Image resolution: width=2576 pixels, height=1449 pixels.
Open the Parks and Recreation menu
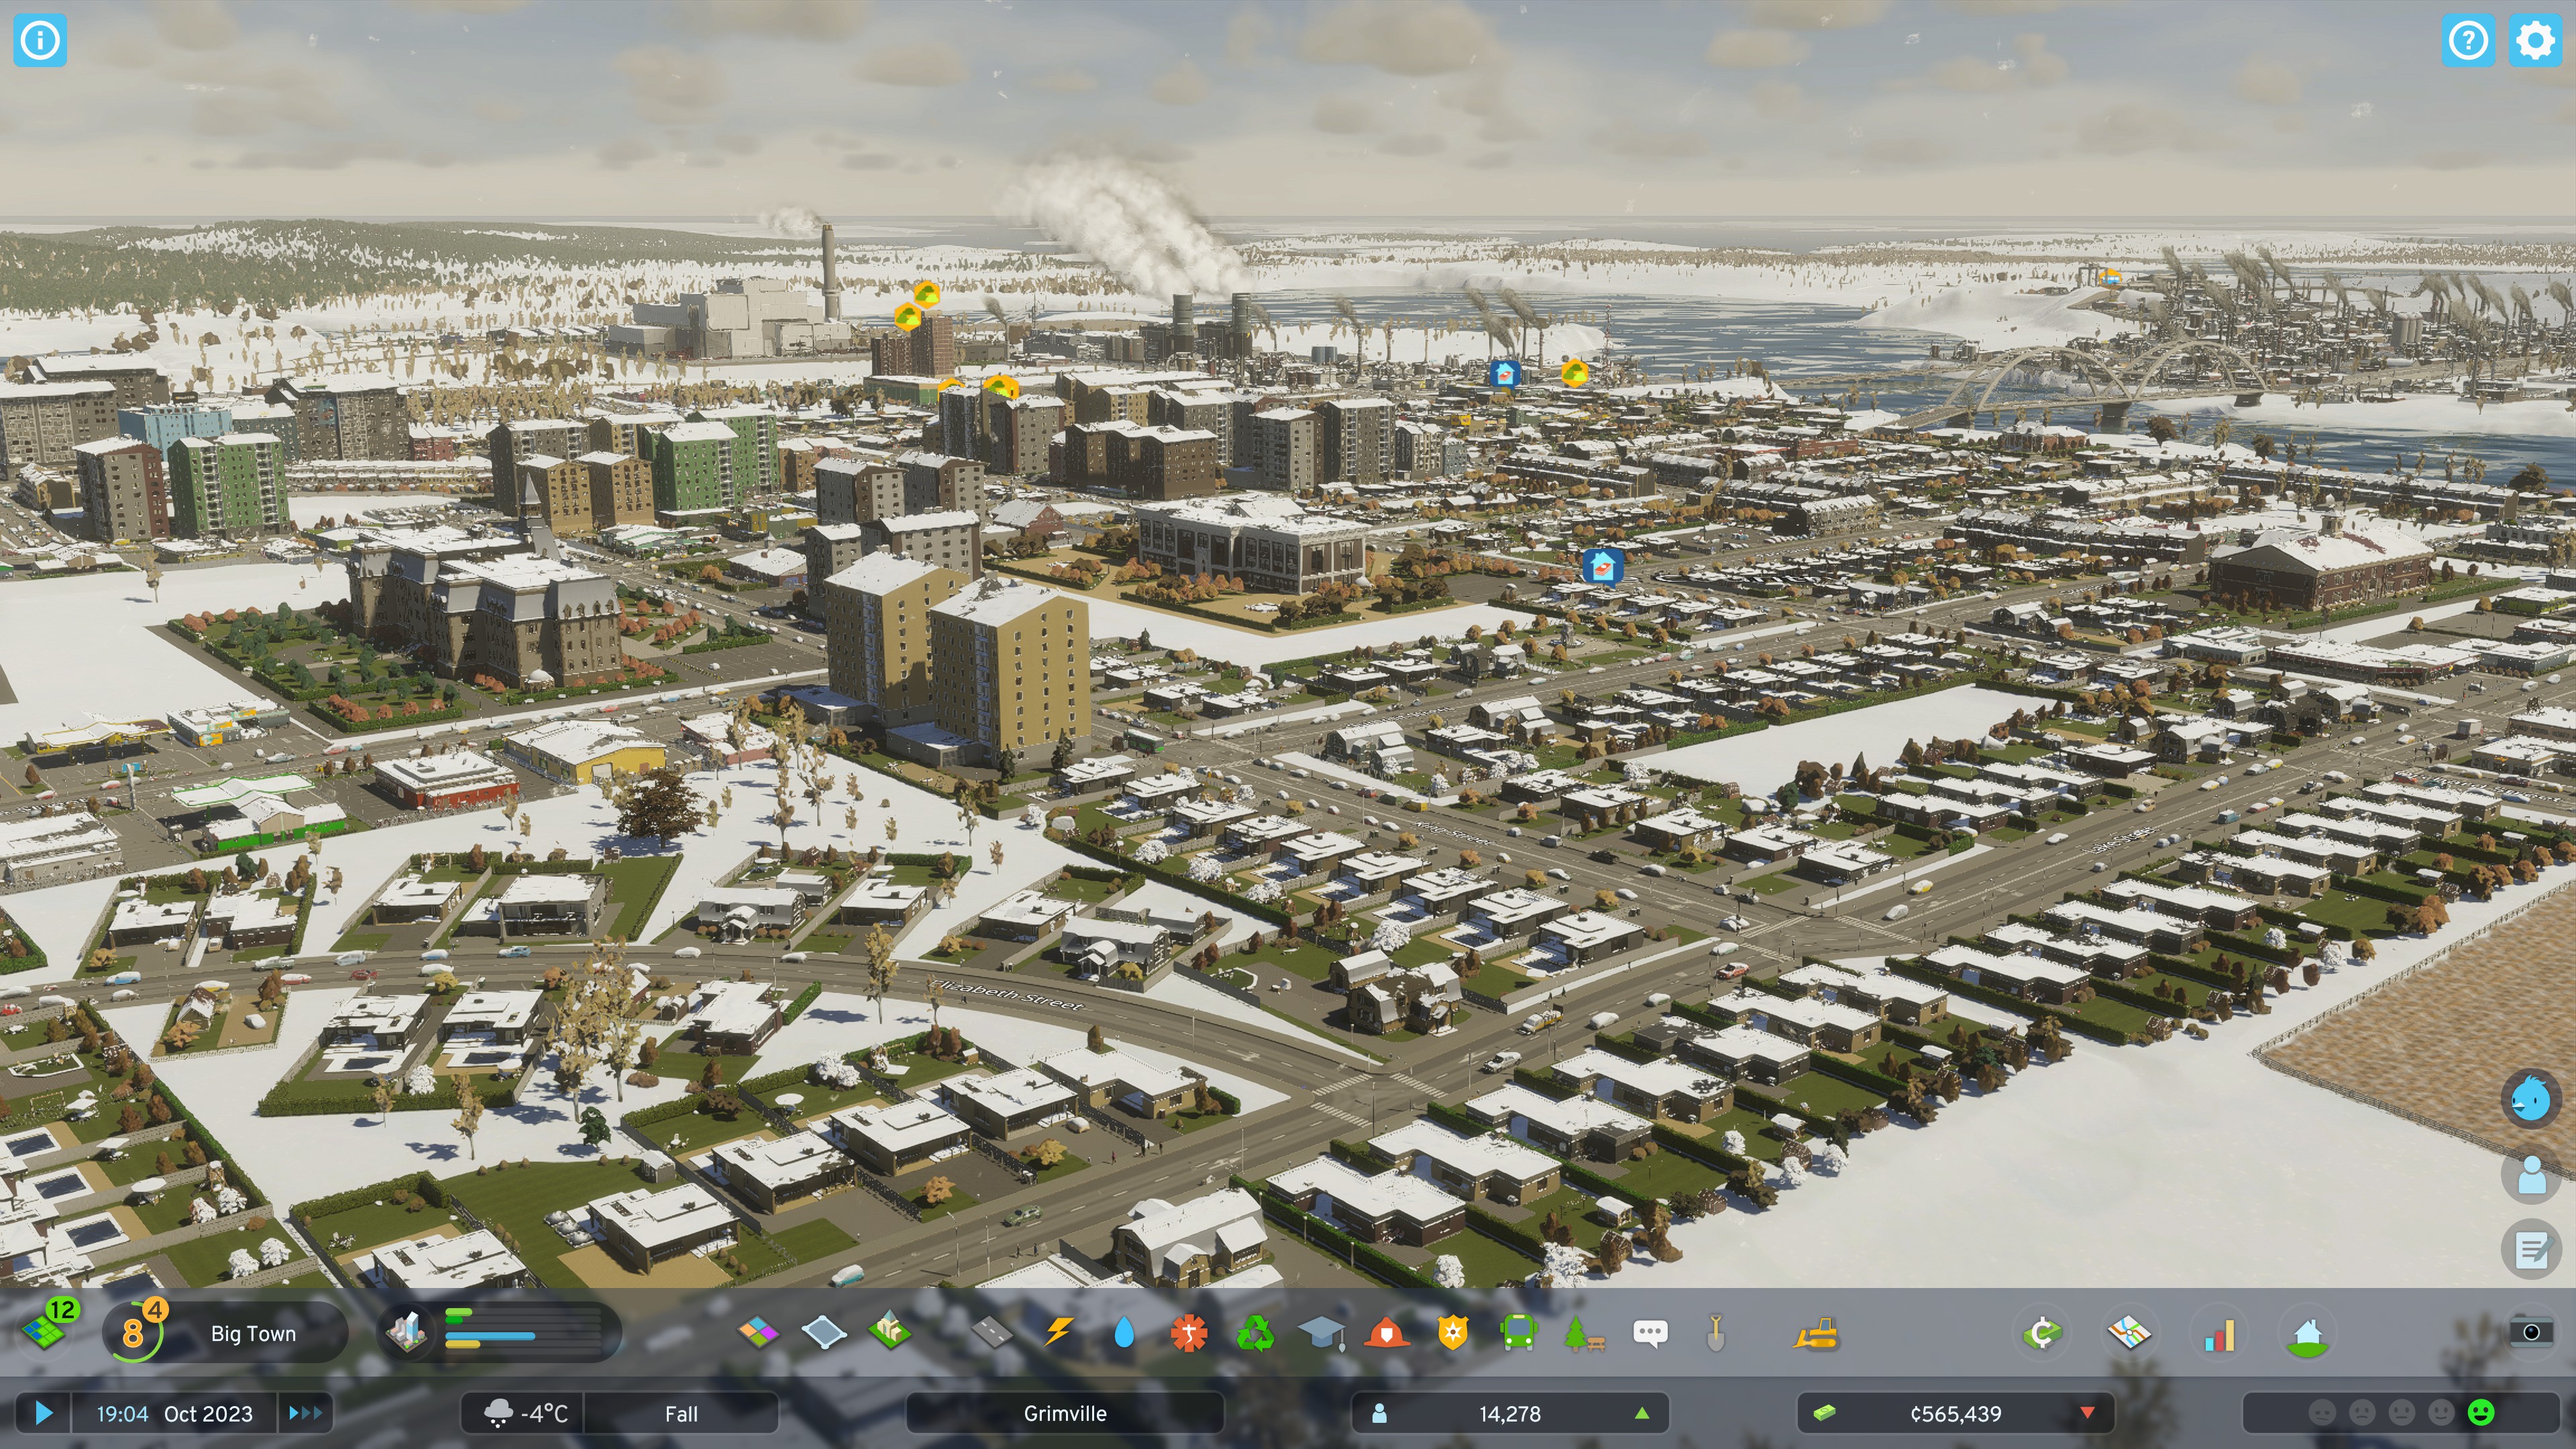(x=1584, y=1332)
